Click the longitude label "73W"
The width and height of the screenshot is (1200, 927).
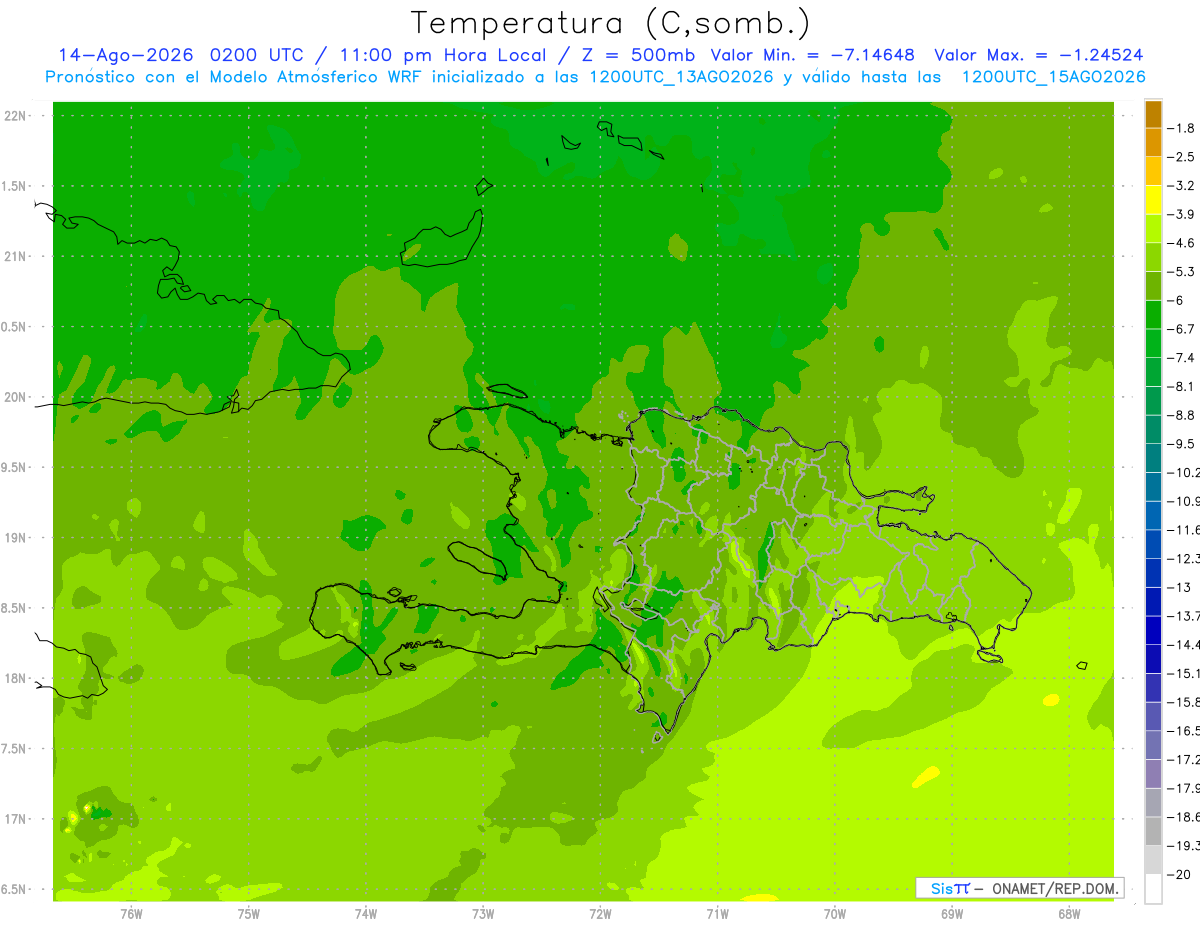tap(483, 914)
